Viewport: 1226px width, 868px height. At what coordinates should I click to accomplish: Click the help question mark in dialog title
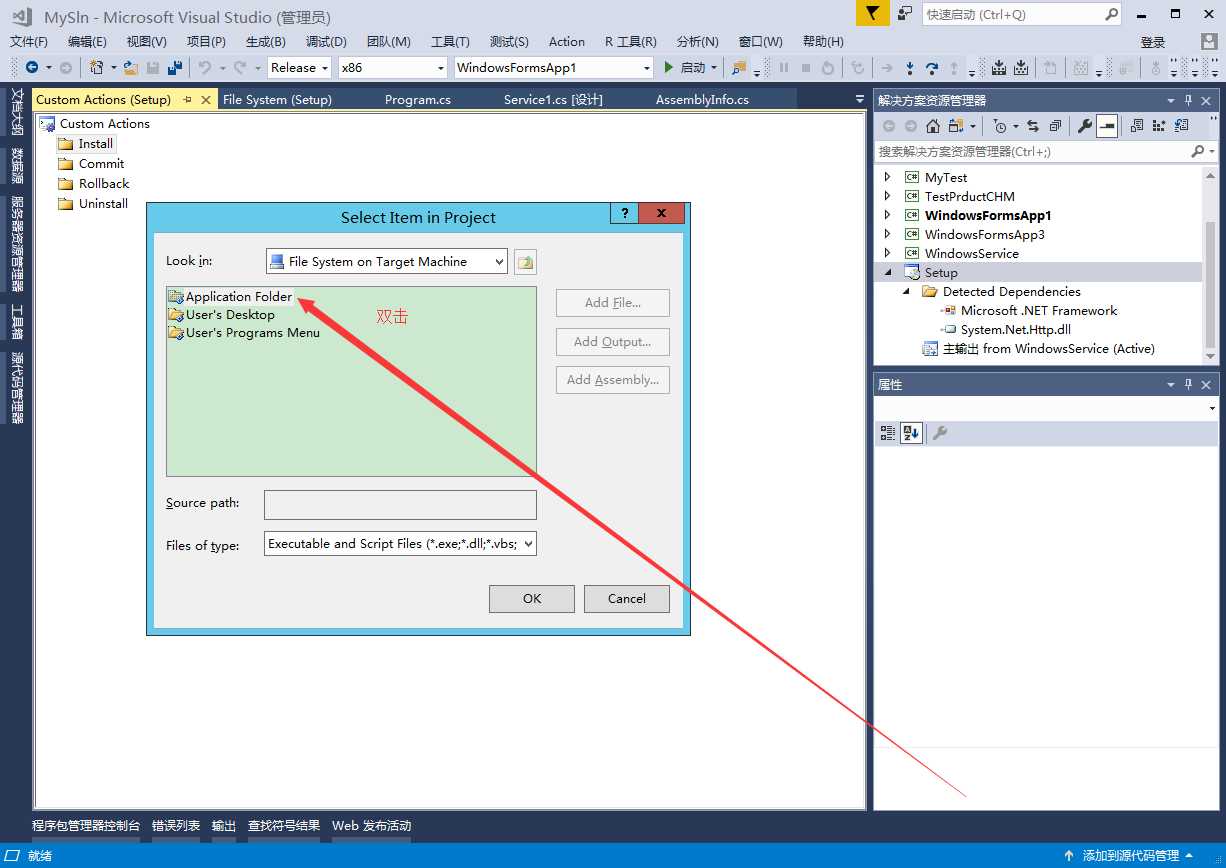tap(624, 213)
